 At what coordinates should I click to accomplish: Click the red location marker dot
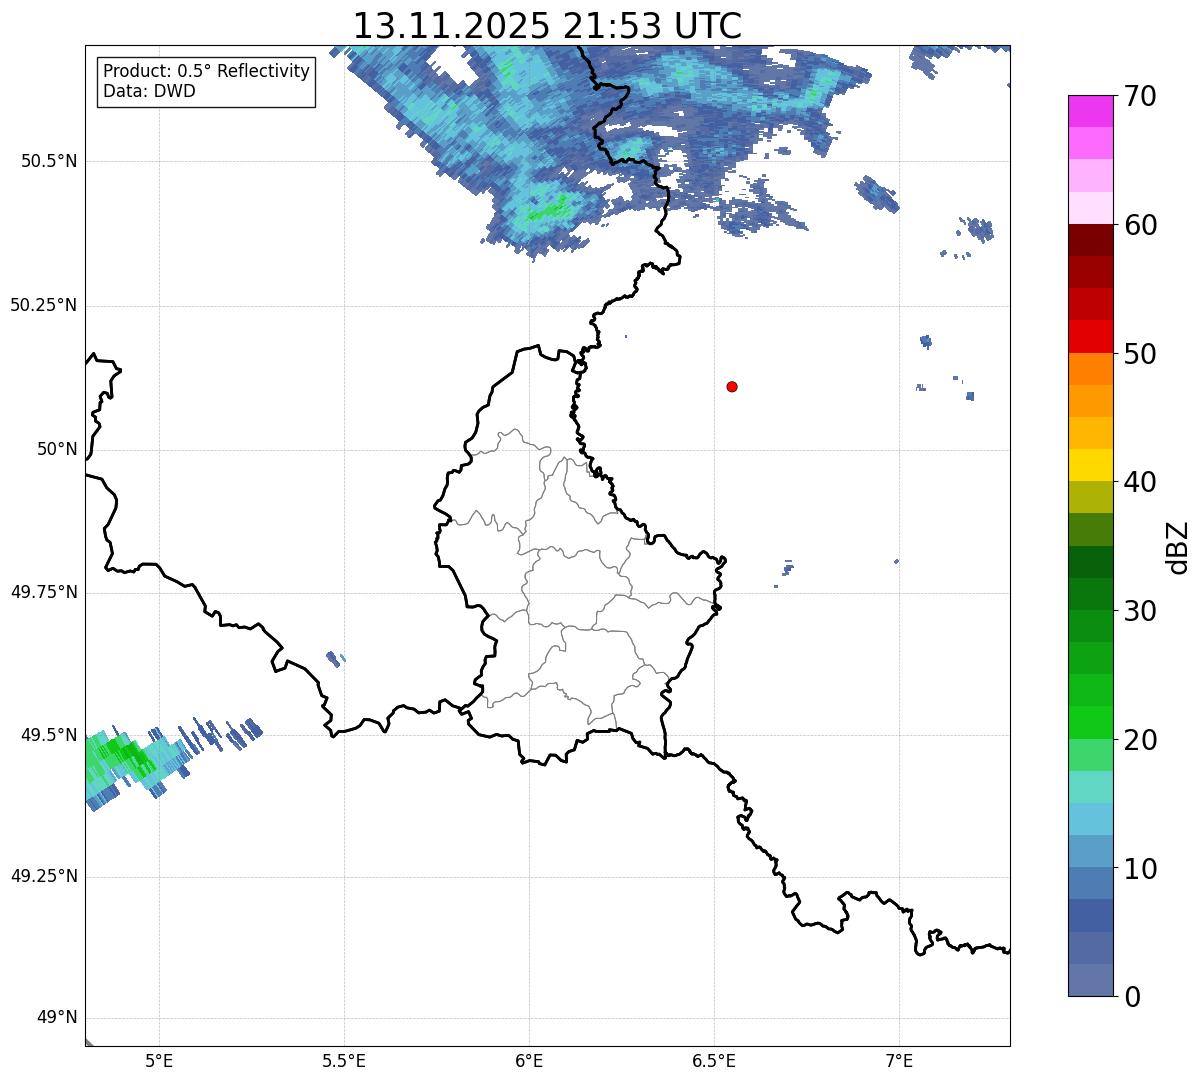pyautogui.click(x=732, y=386)
